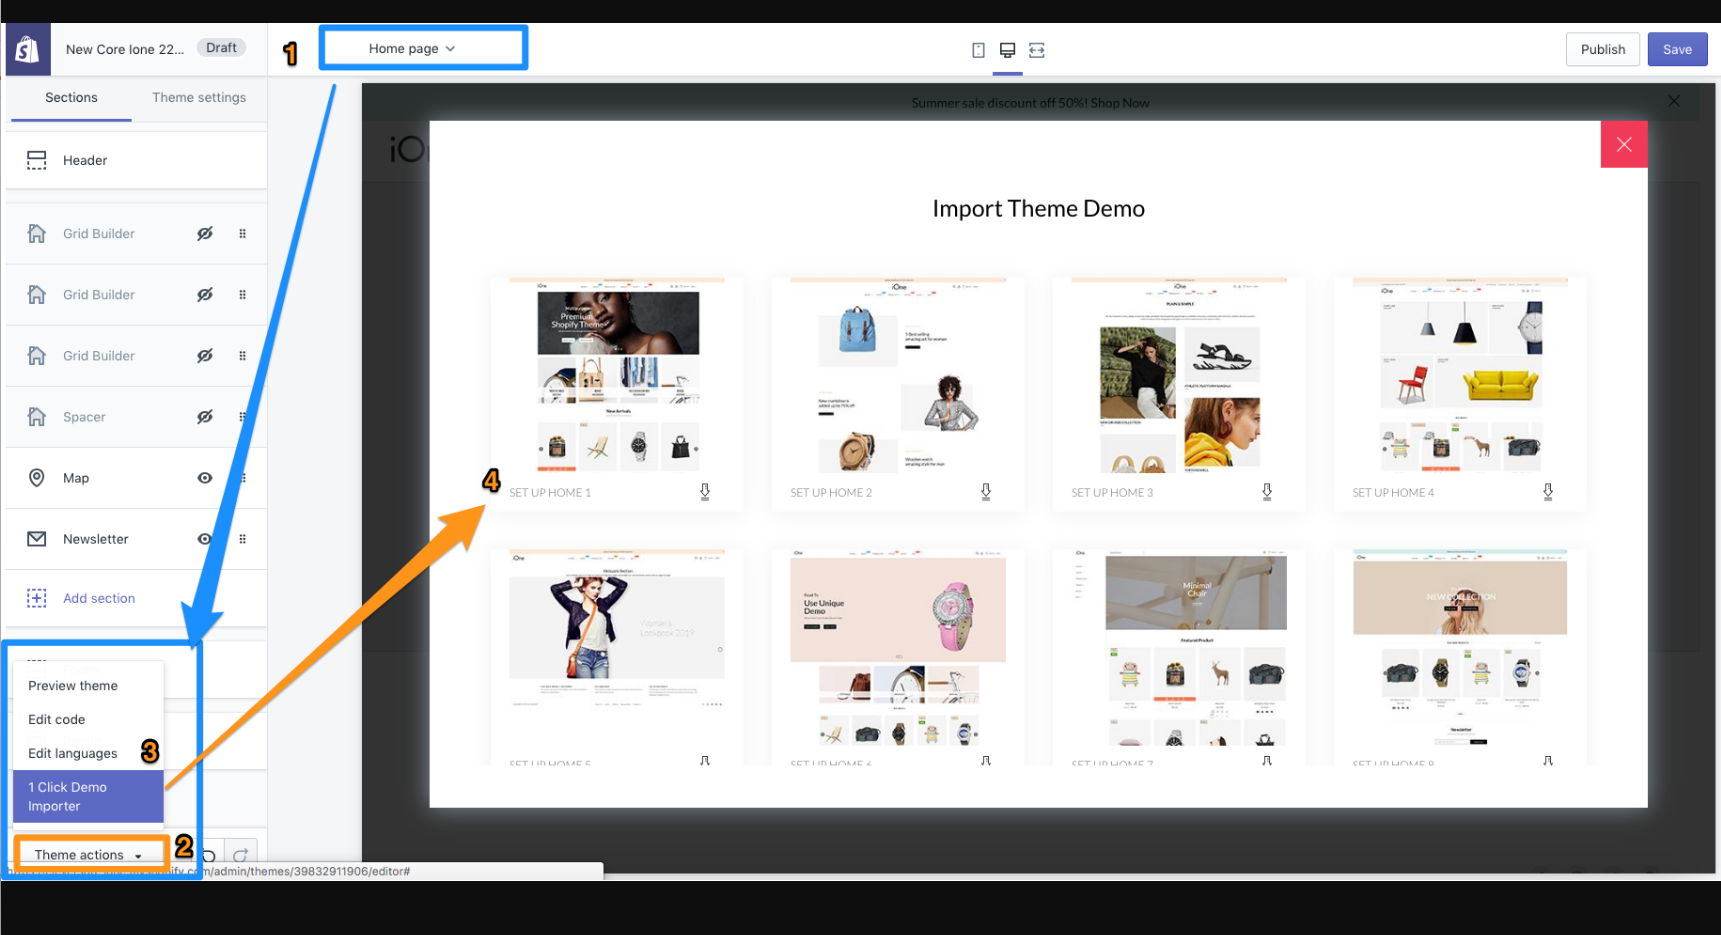
Task: Select the Set Up Home 2 demo thumbnail
Action: point(898,377)
